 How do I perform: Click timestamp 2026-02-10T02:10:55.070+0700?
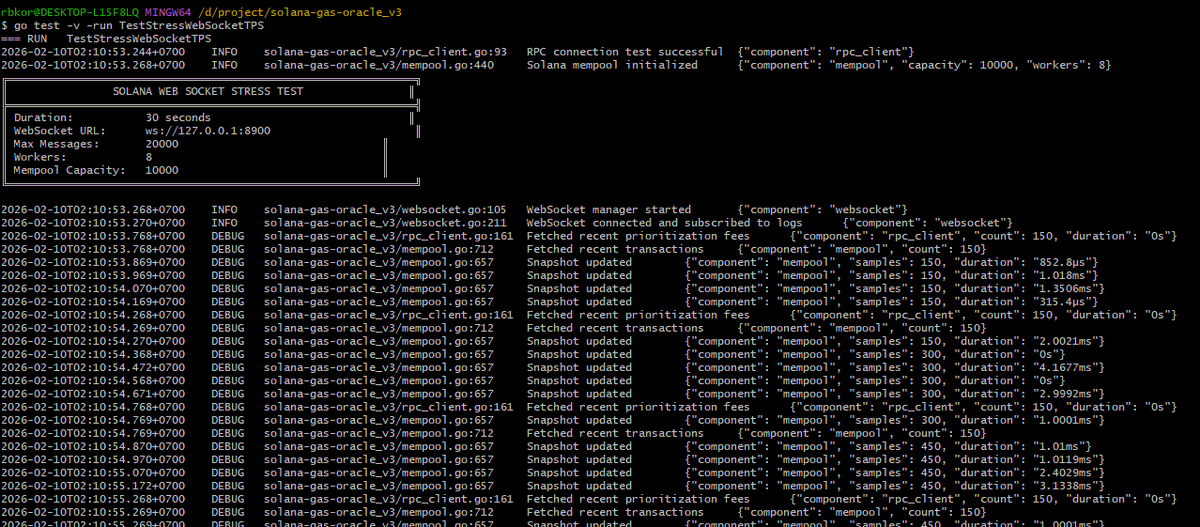(x=93, y=472)
